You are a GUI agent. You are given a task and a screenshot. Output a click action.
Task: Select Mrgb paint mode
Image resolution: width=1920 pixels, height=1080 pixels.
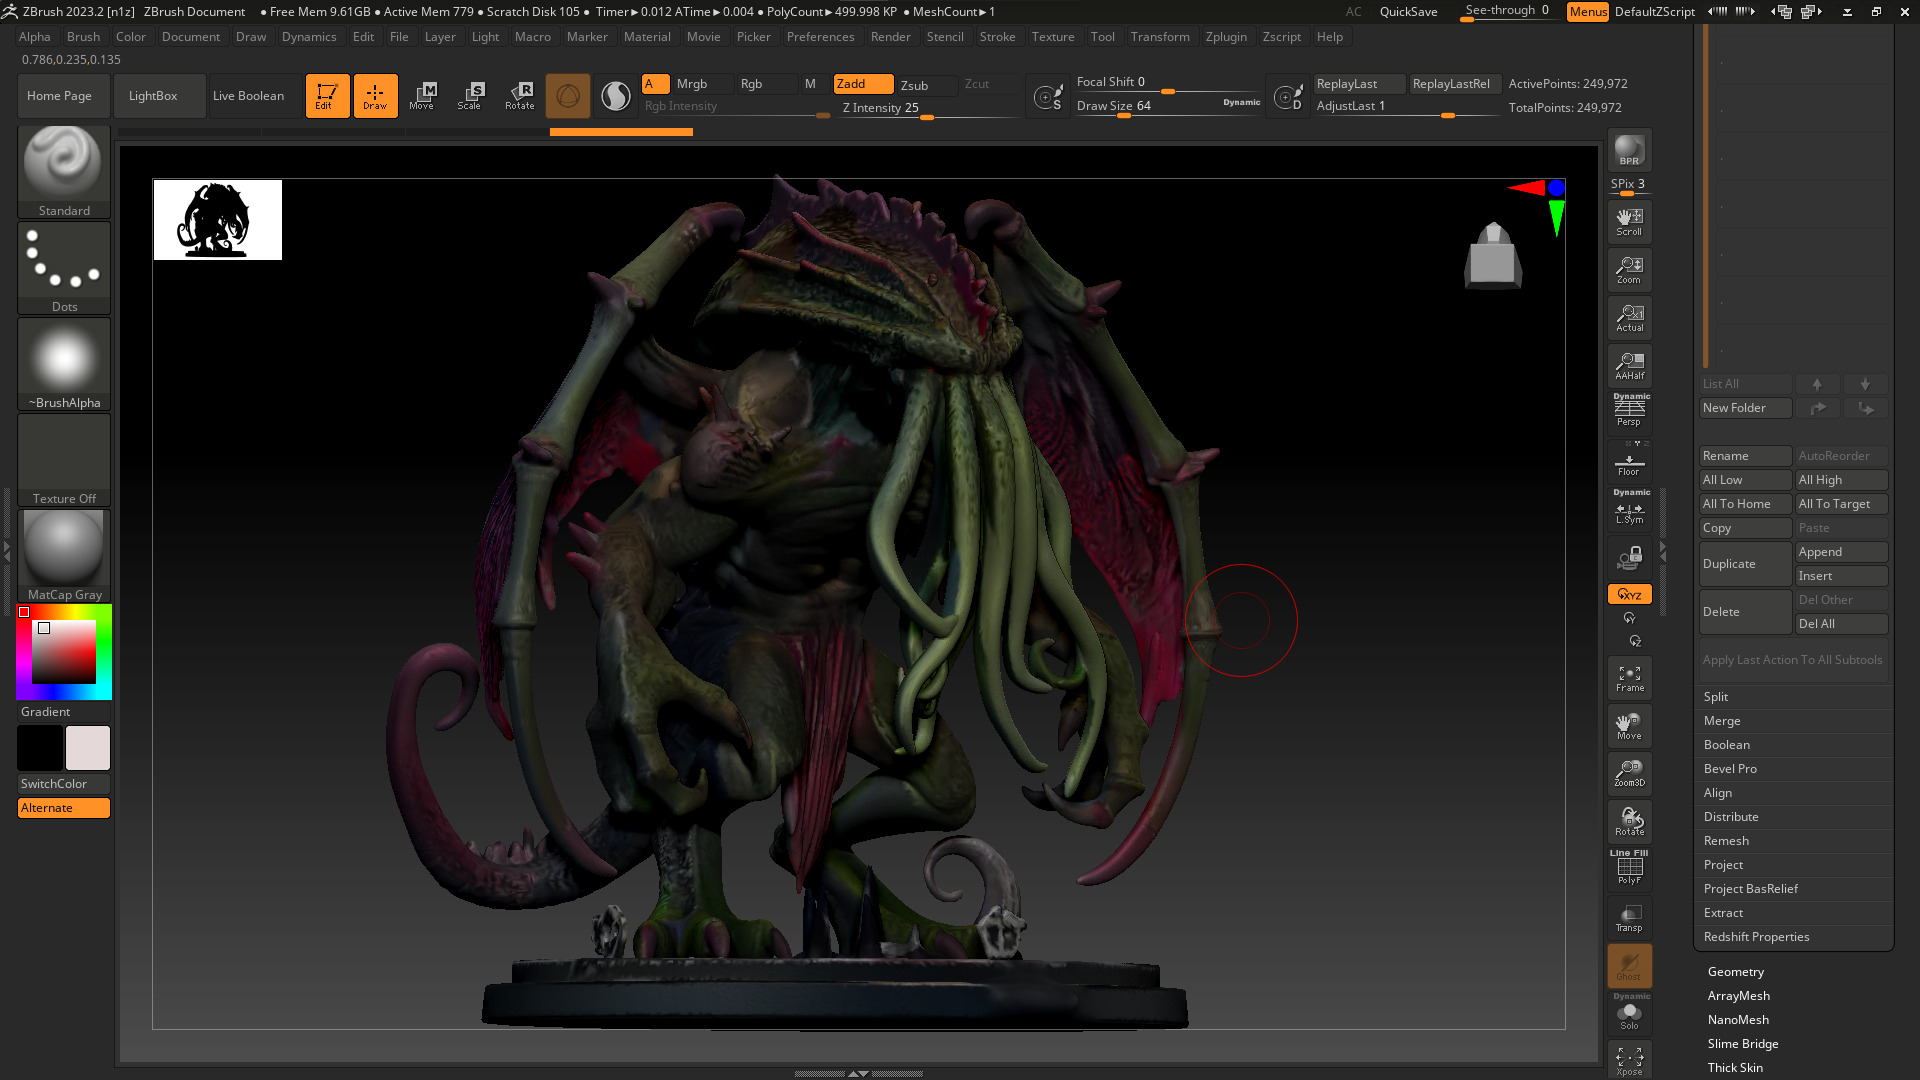703,84
